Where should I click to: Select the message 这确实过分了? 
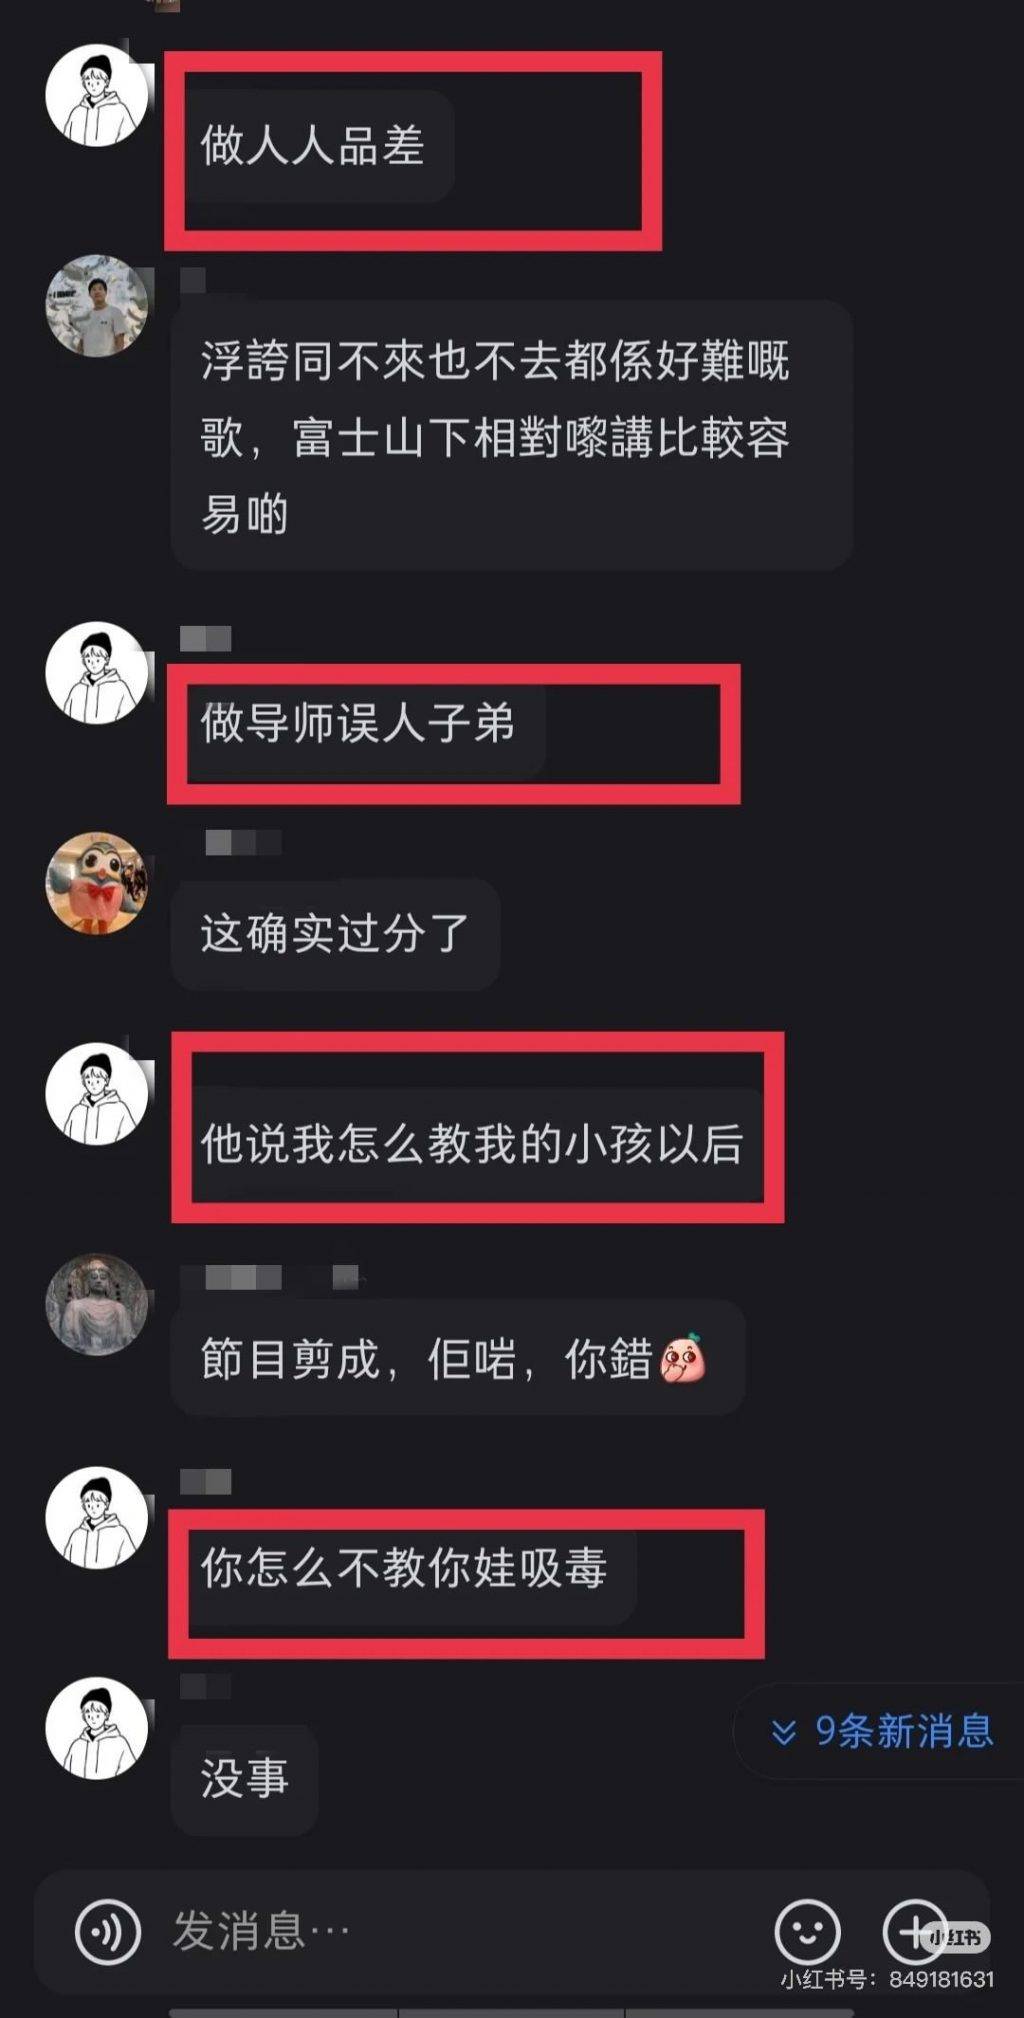(x=335, y=934)
